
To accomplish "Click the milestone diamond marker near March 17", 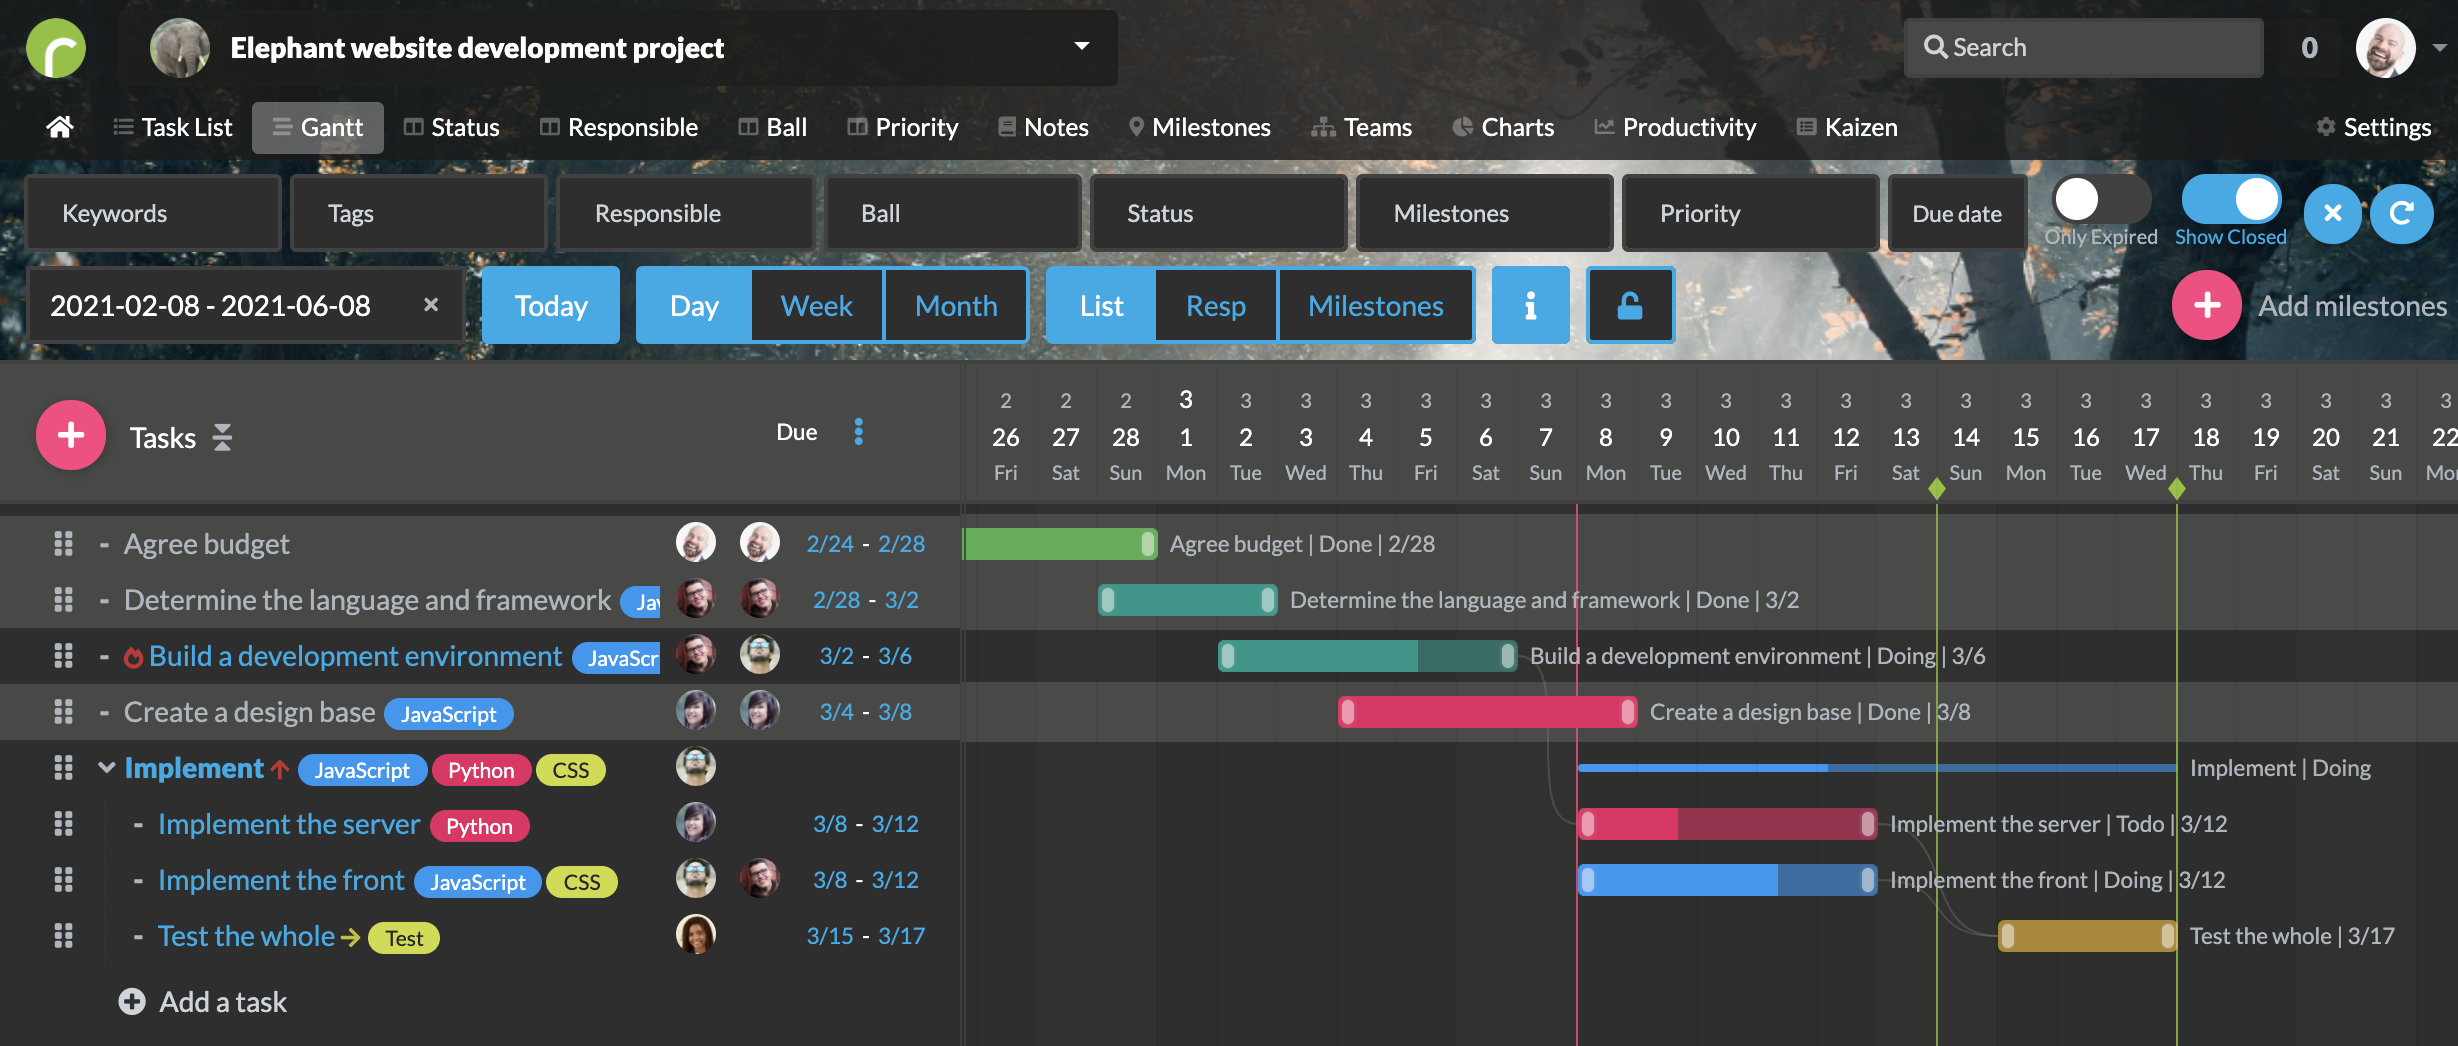I will pyautogui.click(x=2176, y=489).
